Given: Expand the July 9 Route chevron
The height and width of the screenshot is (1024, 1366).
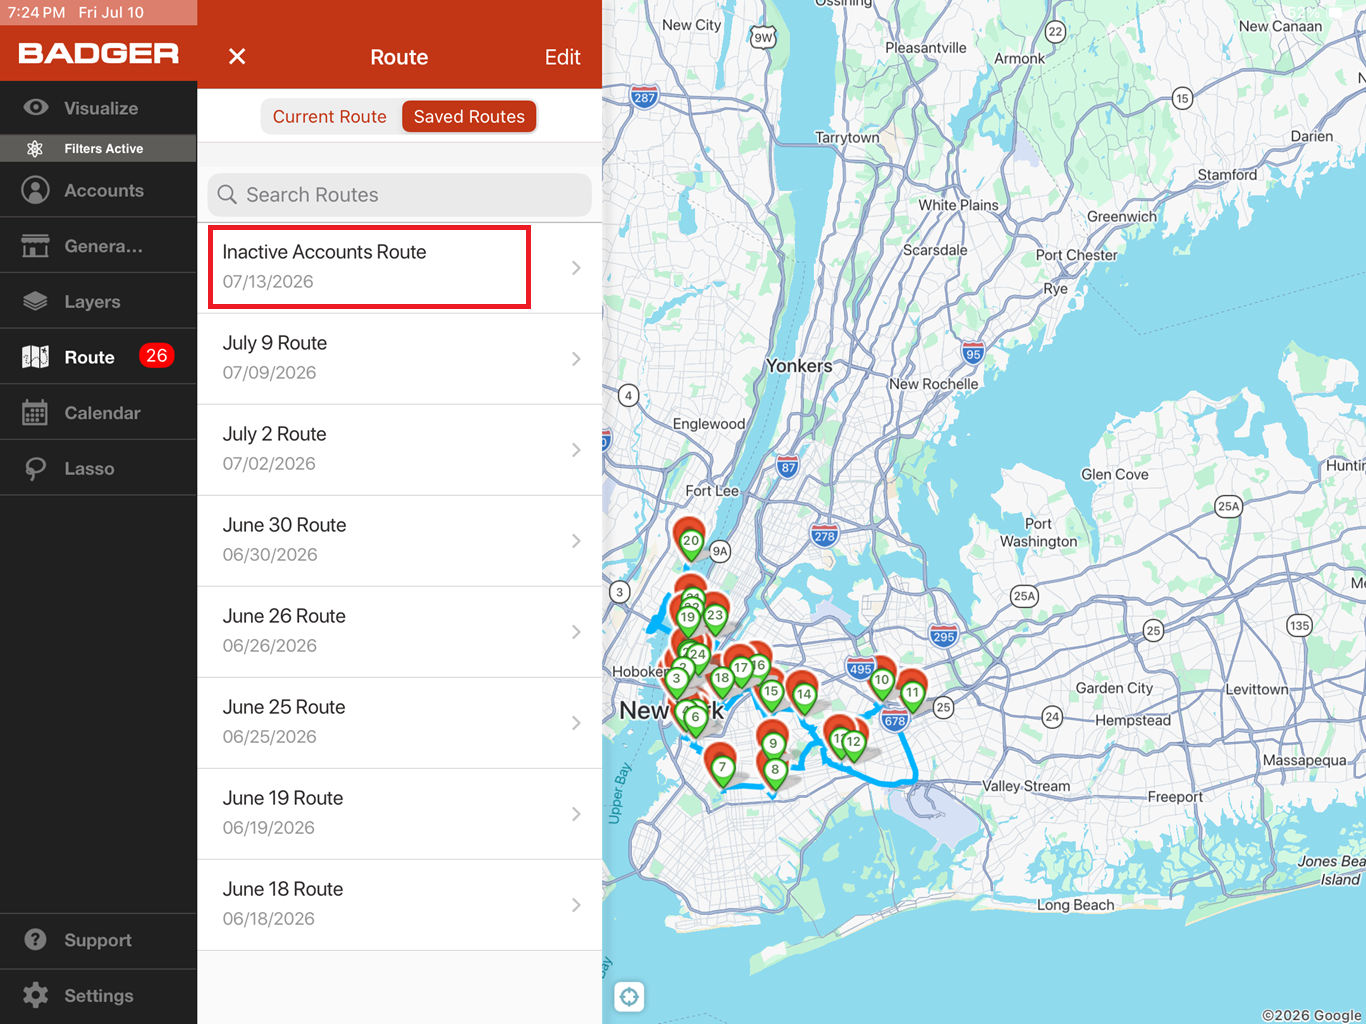Looking at the screenshot, I should coord(576,359).
